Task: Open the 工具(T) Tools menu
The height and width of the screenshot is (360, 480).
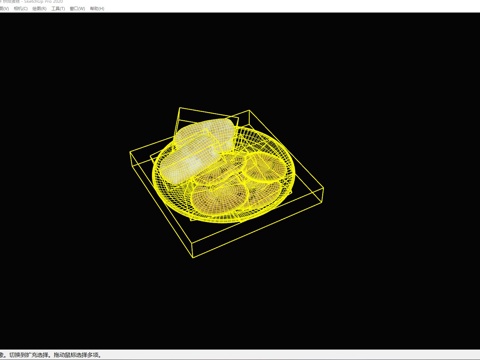Action: (58, 8)
